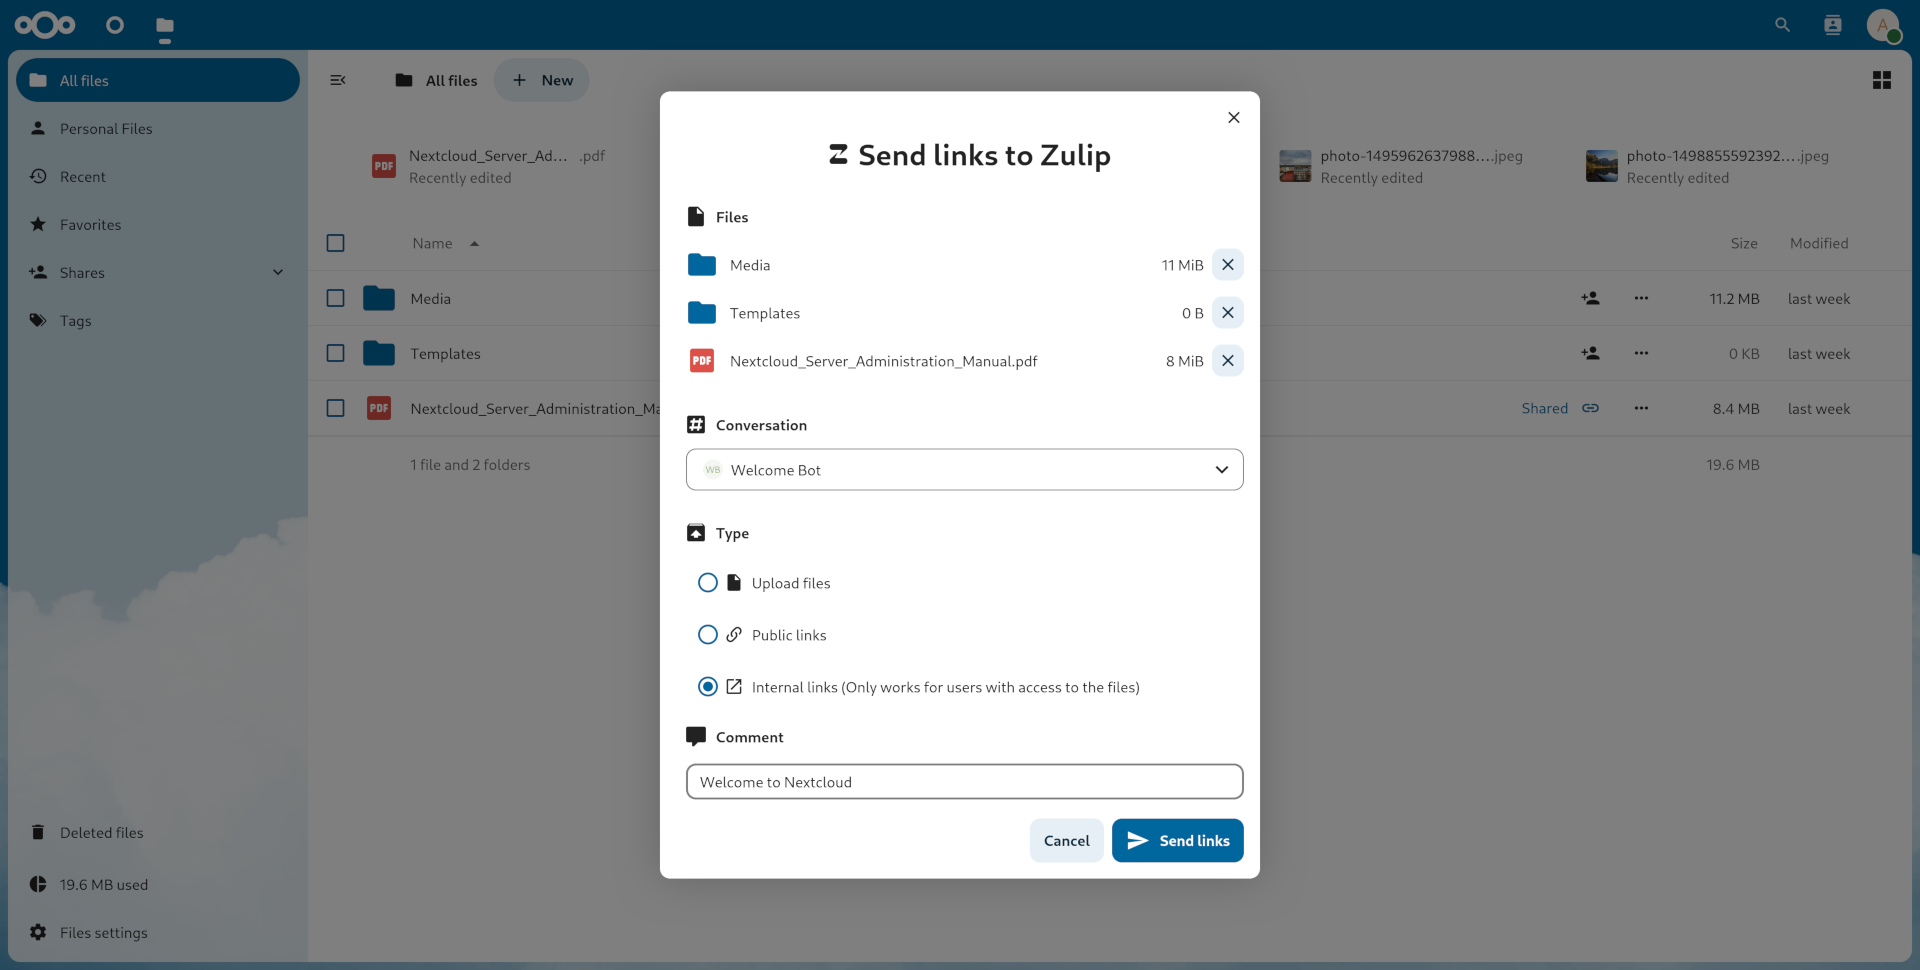This screenshot has width=1920, height=970.
Task: Open Recent in sidebar
Action: pyautogui.click(x=158, y=176)
